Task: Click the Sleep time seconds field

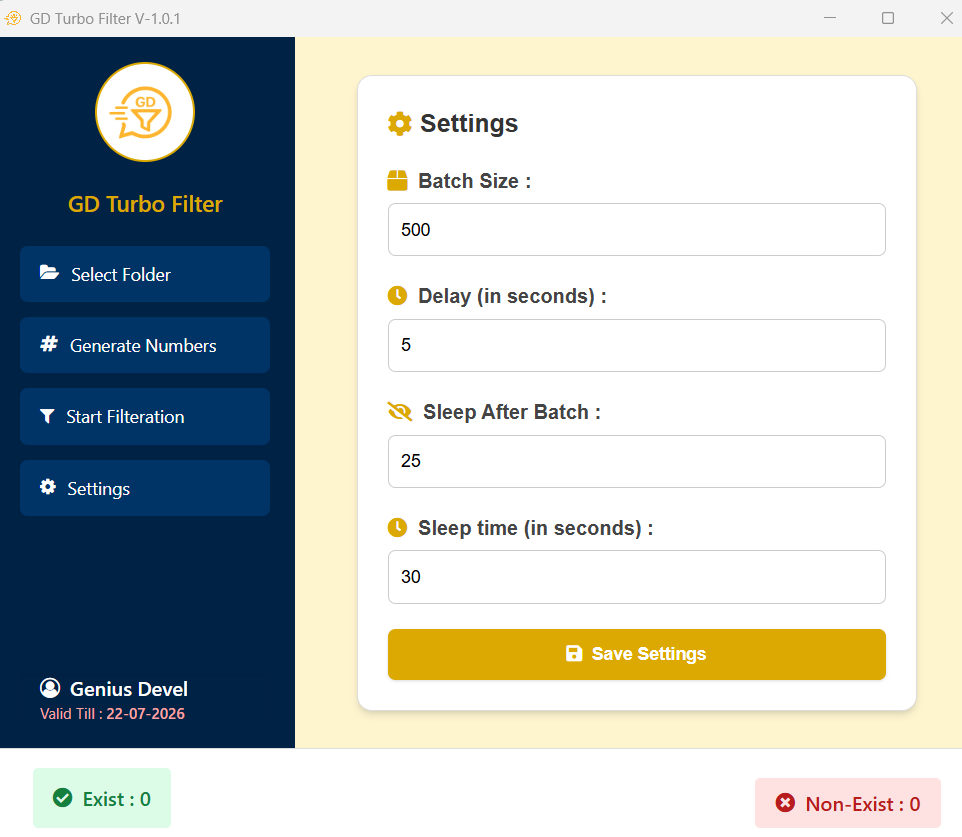Action: pos(636,577)
